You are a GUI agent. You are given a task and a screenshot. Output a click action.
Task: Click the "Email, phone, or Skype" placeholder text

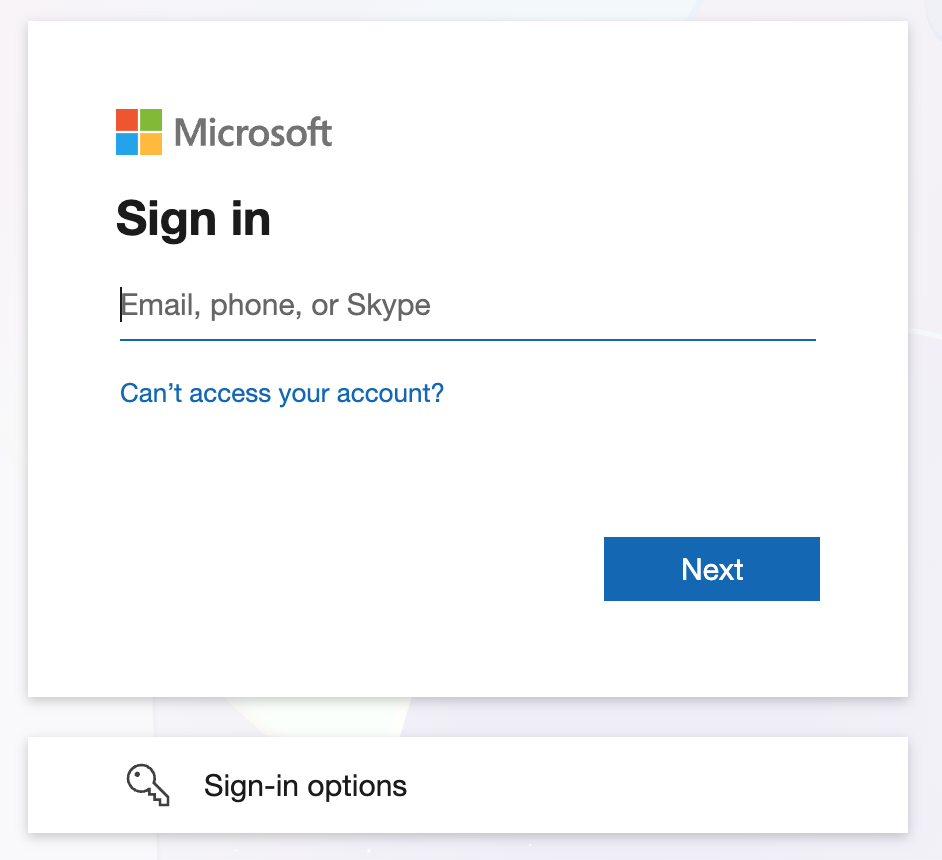tap(276, 305)
